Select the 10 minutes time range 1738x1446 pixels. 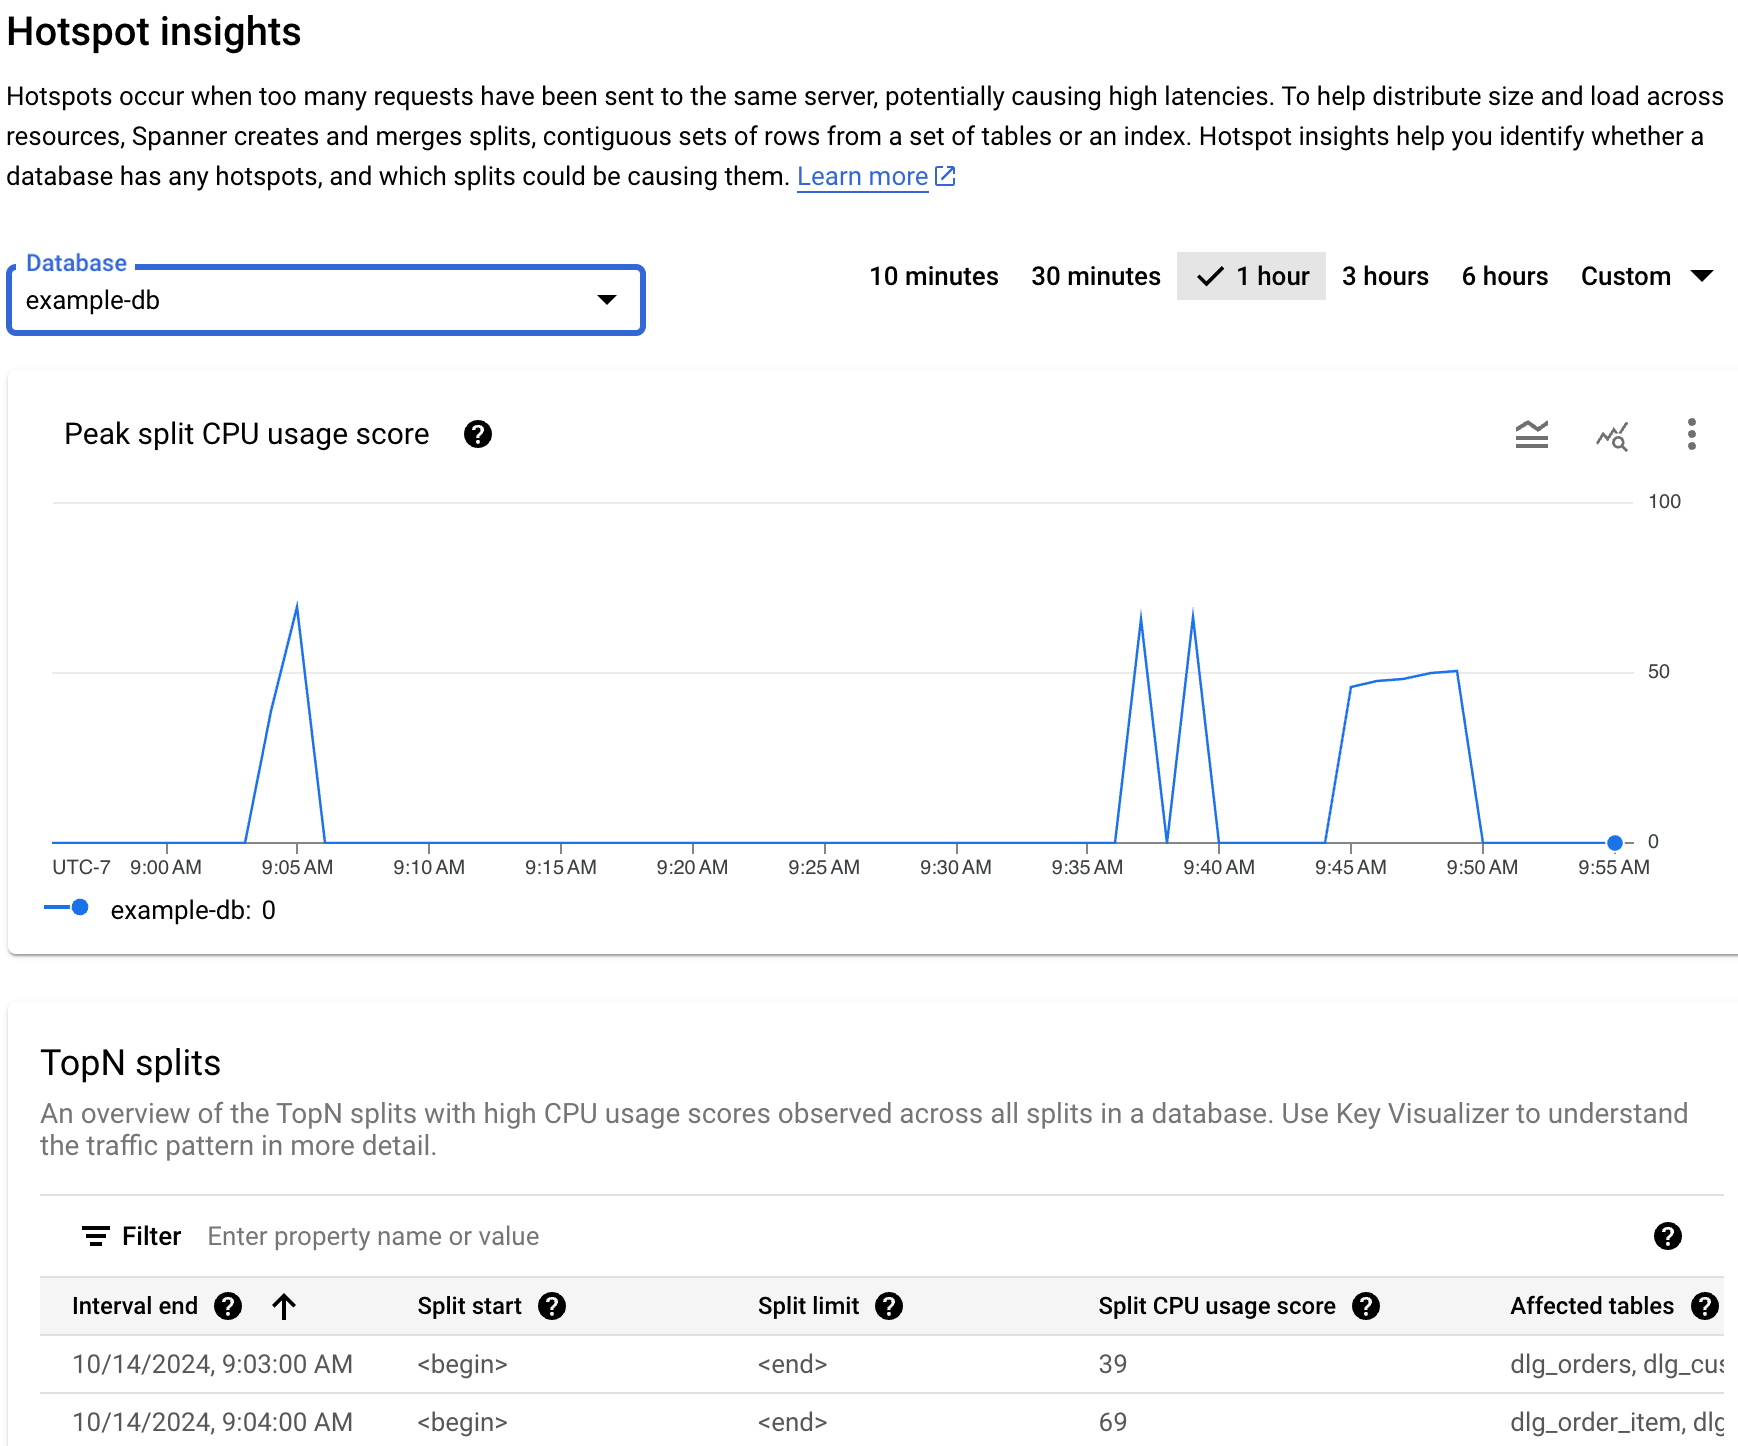[933, 276]
